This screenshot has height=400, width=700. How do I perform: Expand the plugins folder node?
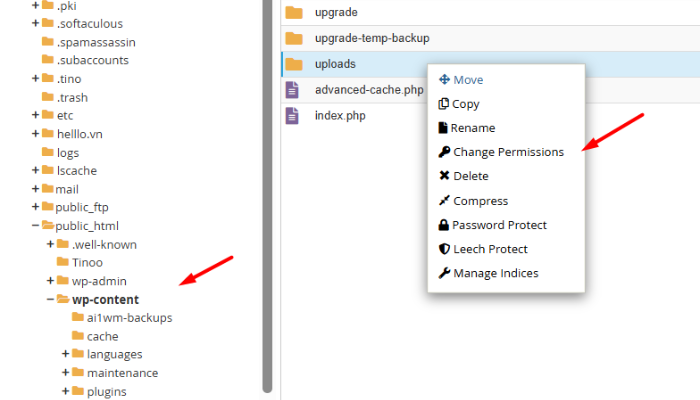coord(65,391)
